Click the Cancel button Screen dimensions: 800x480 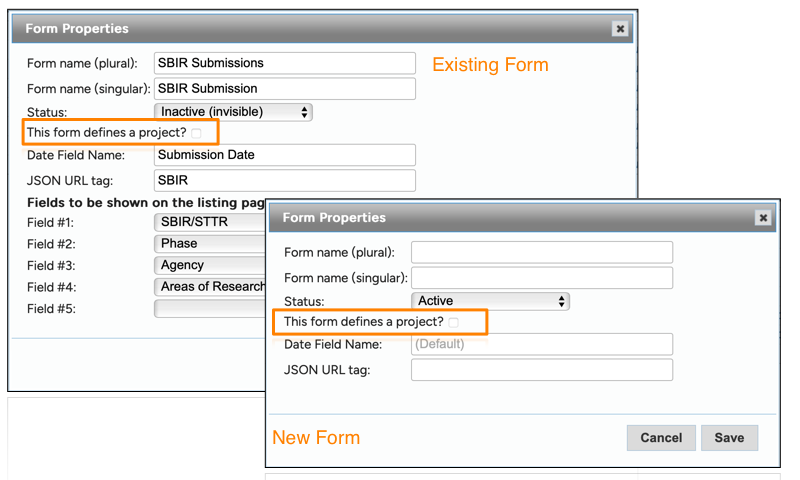pyautogui.click(x=661, y=437)
